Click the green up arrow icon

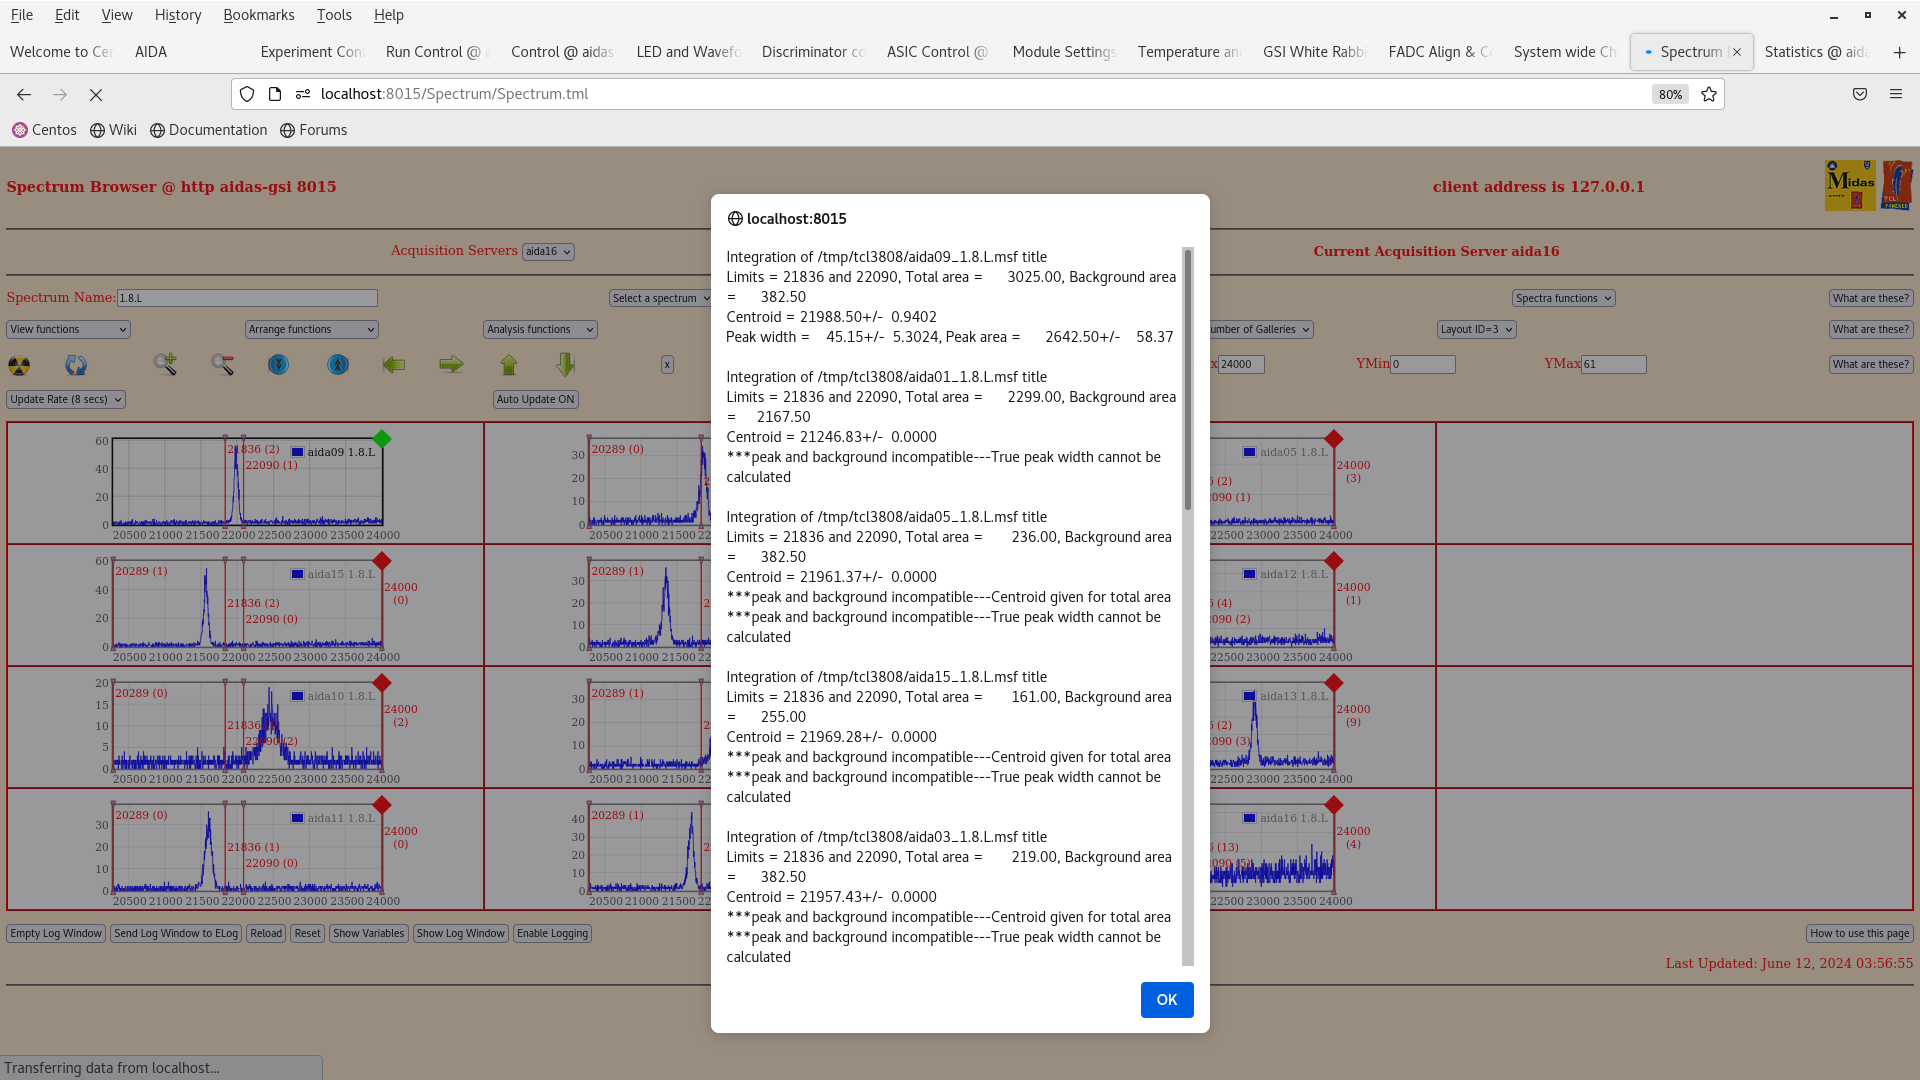click(509, 365)
